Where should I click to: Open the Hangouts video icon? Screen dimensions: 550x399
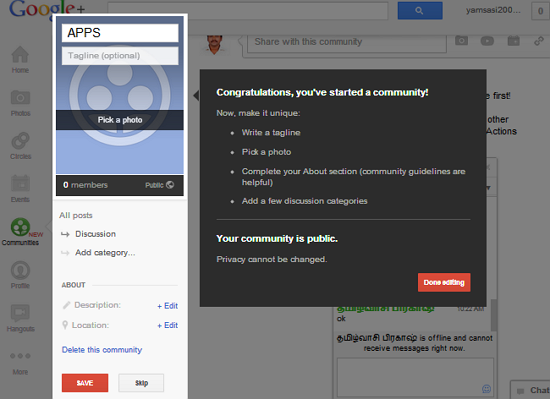20,313
